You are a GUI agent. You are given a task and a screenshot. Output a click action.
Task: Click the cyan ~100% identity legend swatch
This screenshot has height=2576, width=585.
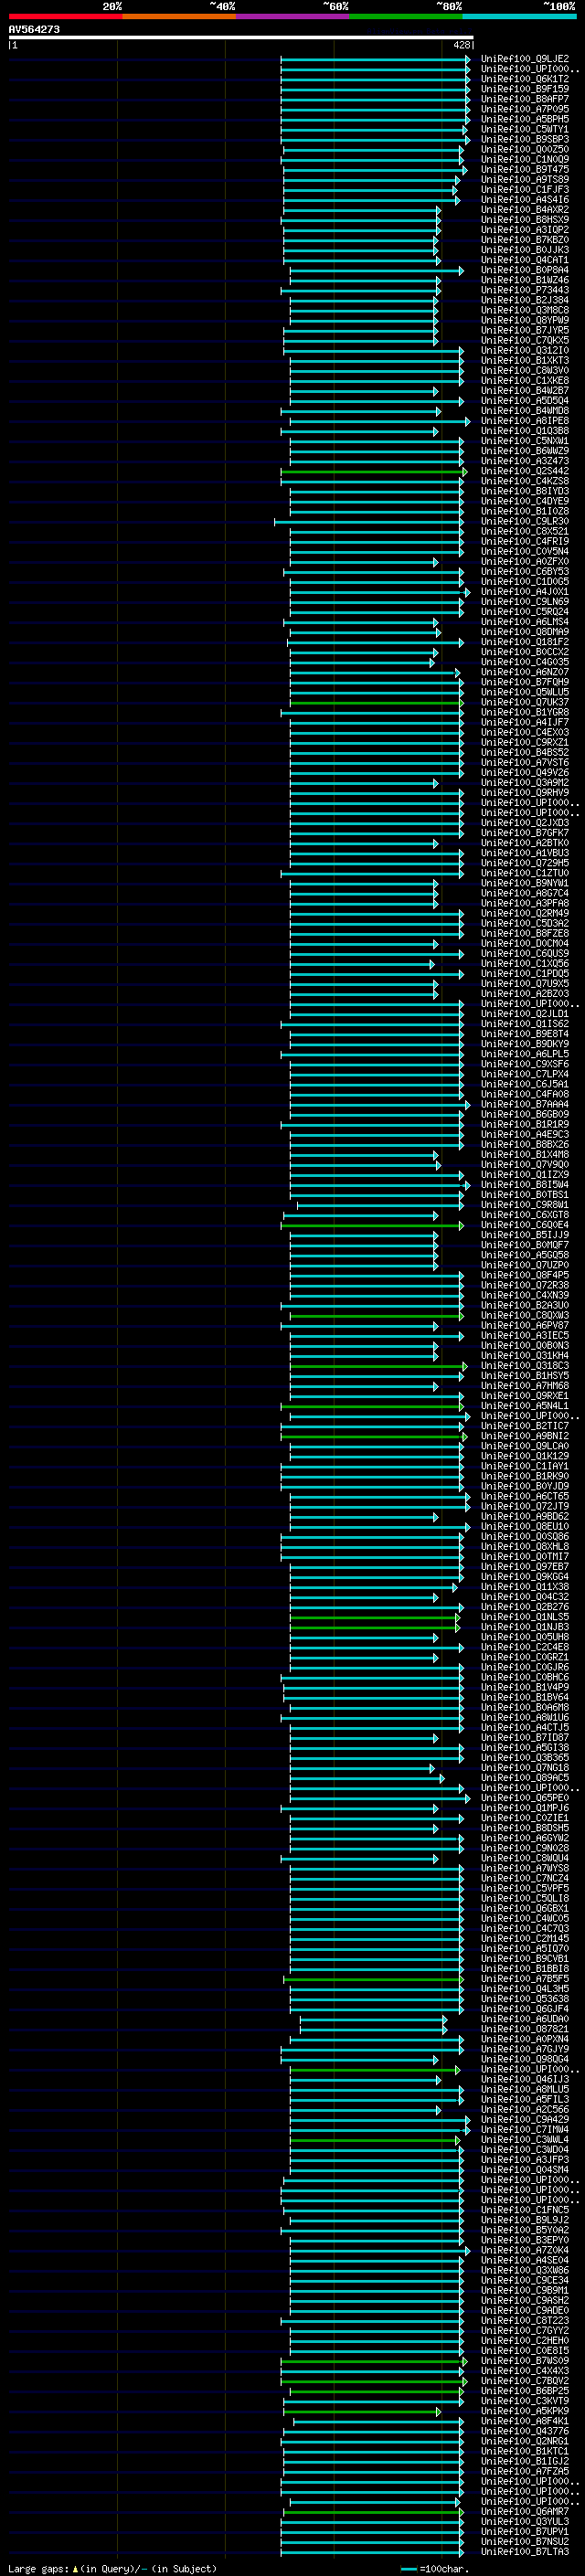[x=519, y=16]
